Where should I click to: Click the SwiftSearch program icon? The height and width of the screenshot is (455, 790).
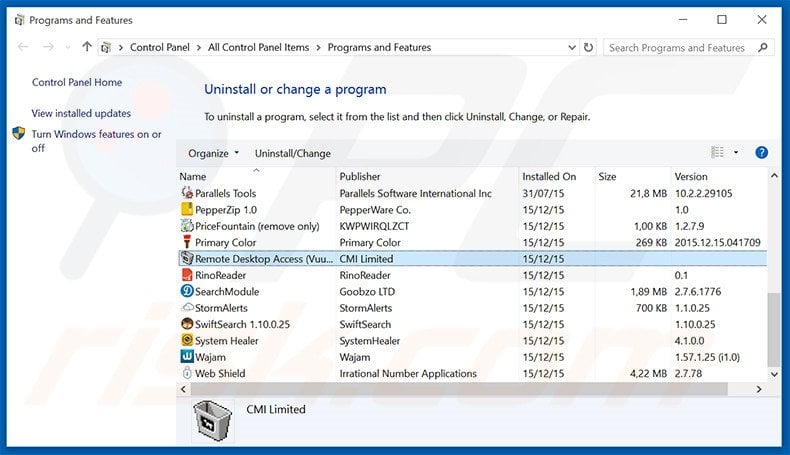(x=187, y=323)
